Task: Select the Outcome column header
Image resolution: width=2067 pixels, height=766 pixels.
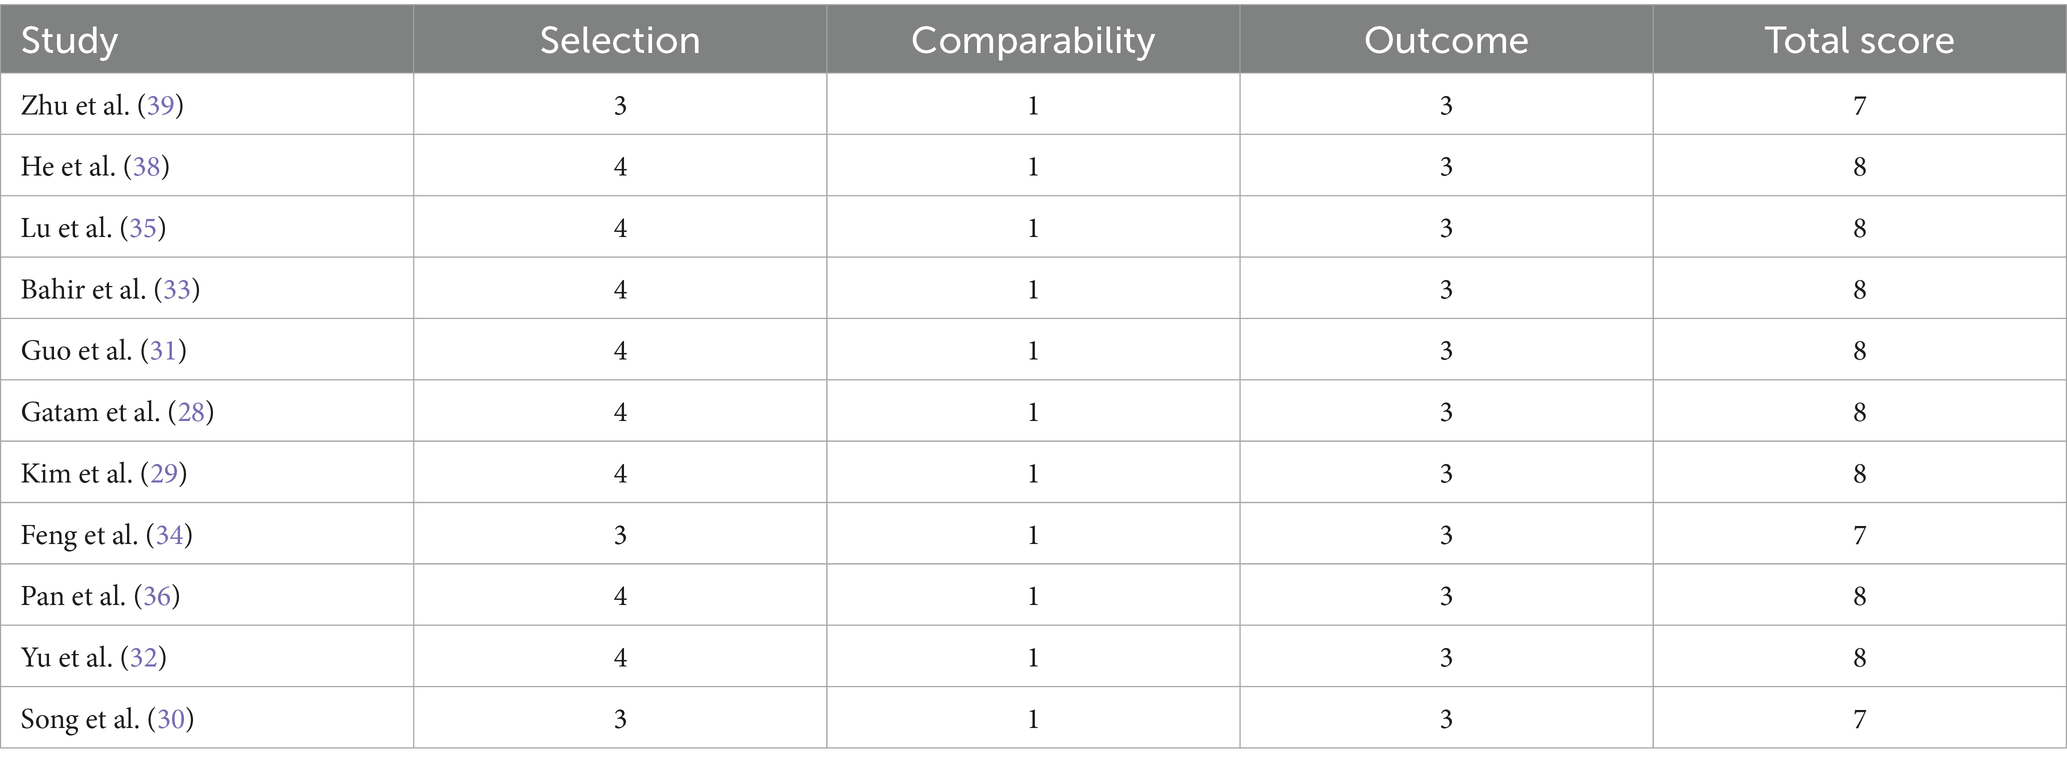Action: [1446, 40]
